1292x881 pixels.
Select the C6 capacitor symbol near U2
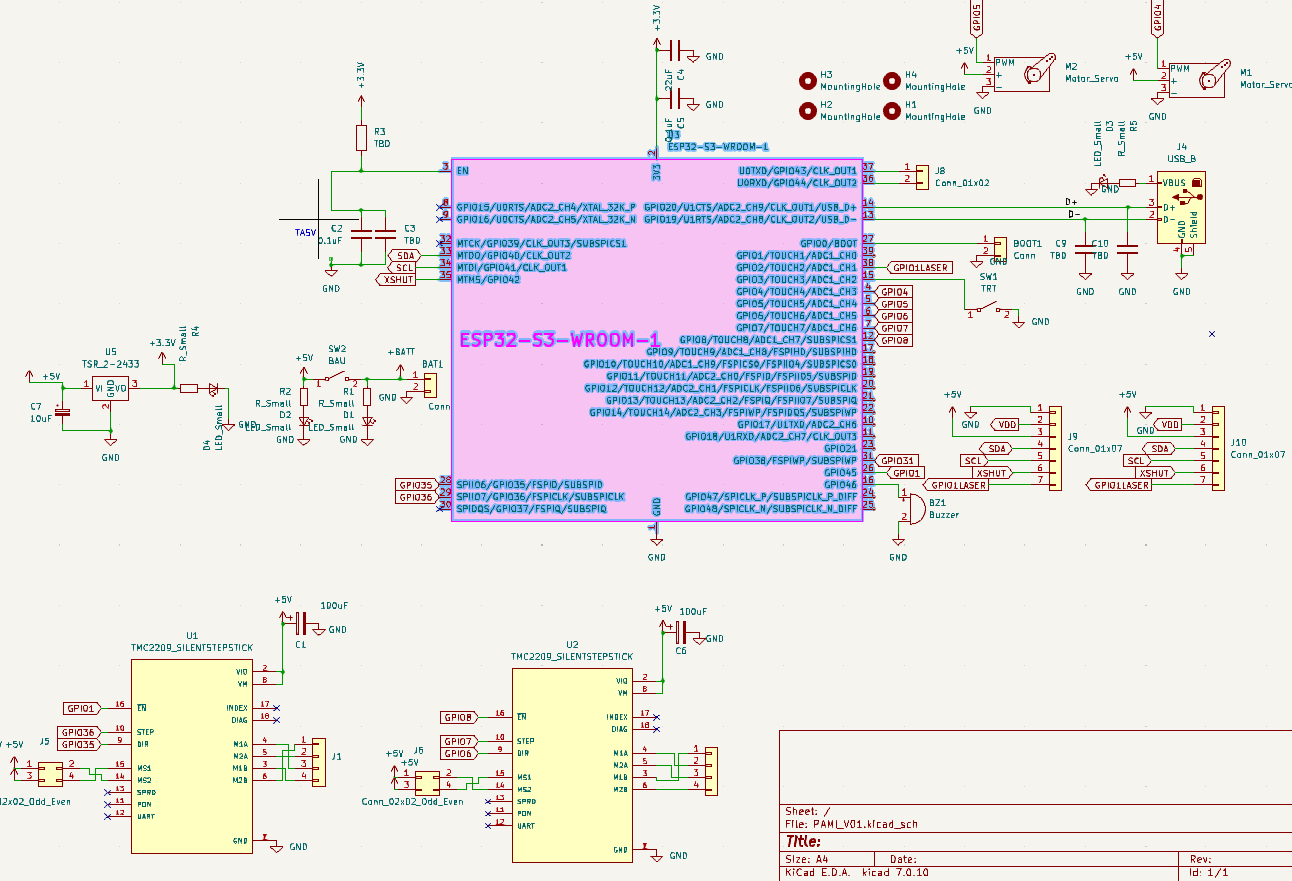click(680, 631)
